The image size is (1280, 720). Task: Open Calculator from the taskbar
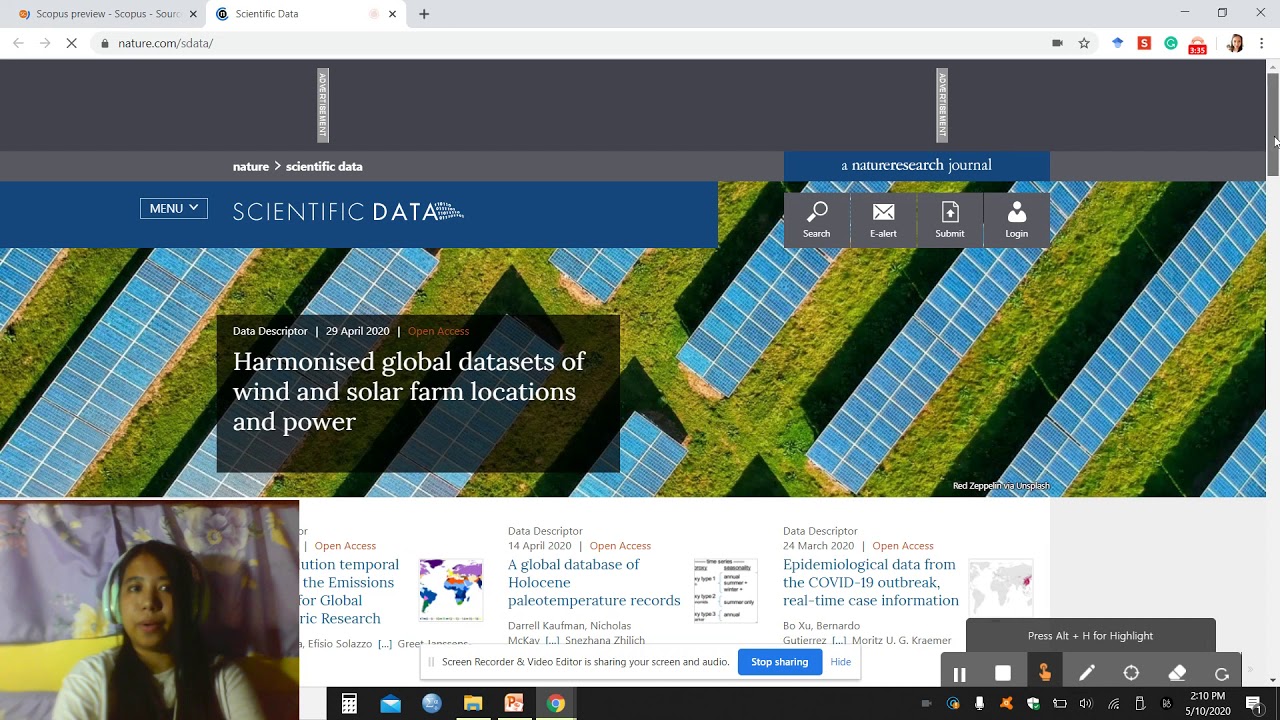[349, 704]
